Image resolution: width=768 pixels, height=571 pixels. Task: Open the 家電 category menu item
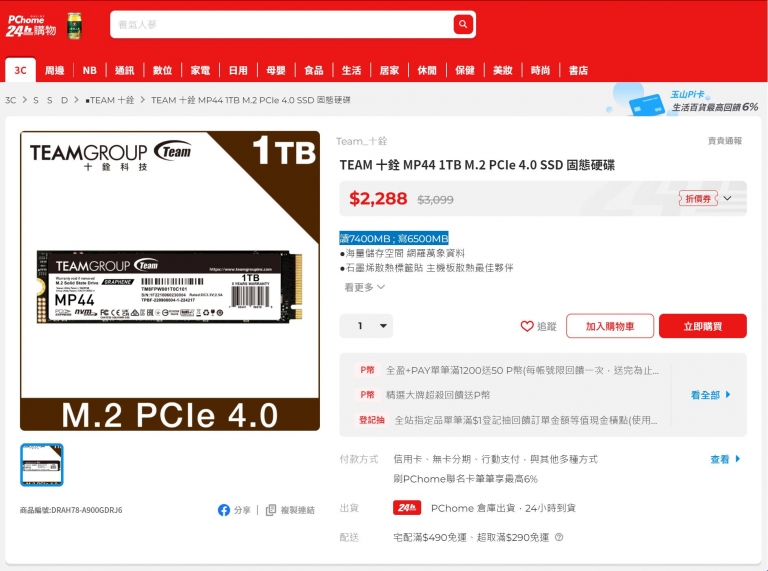(x=200, y=71)
